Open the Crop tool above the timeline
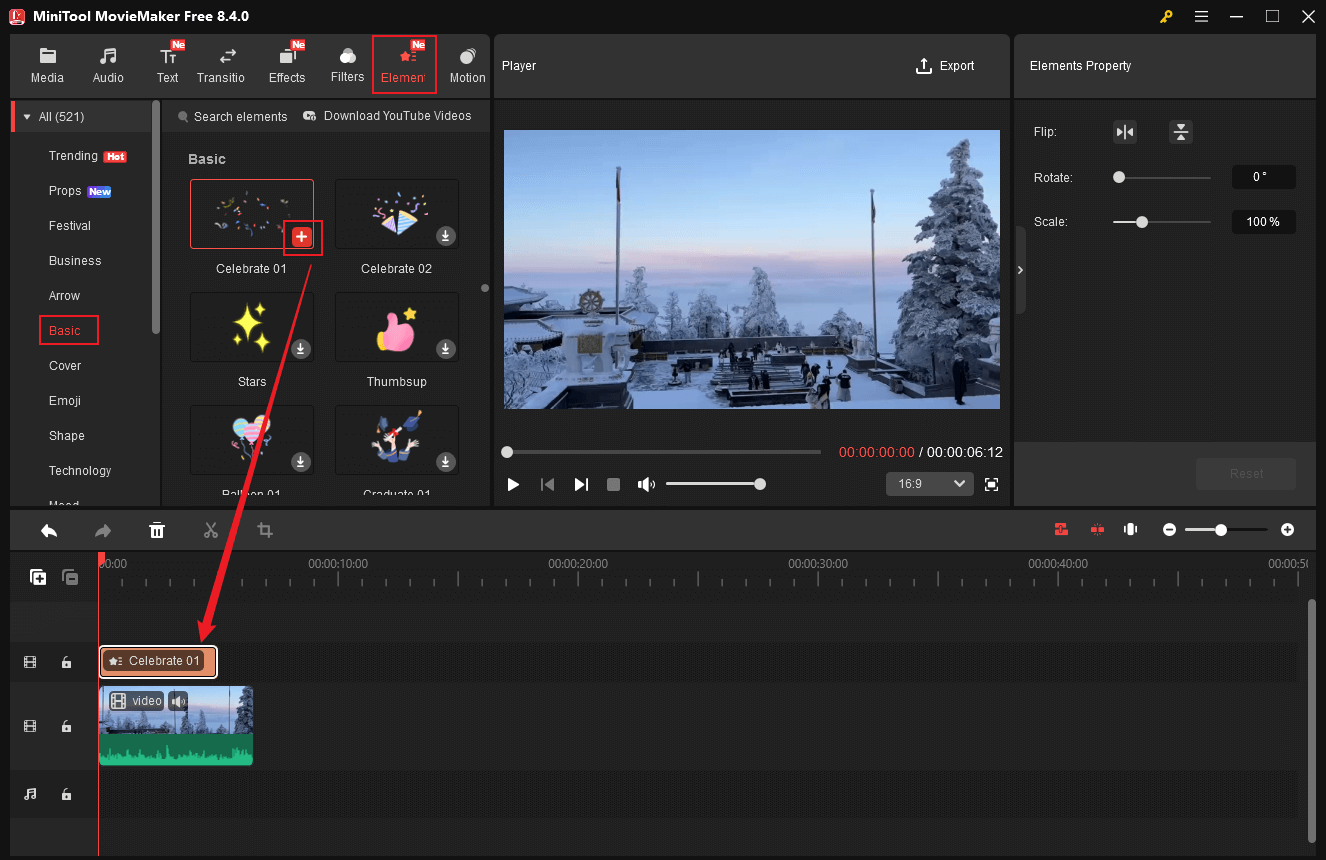This screenshot has height=860, width=1326. 265,530
